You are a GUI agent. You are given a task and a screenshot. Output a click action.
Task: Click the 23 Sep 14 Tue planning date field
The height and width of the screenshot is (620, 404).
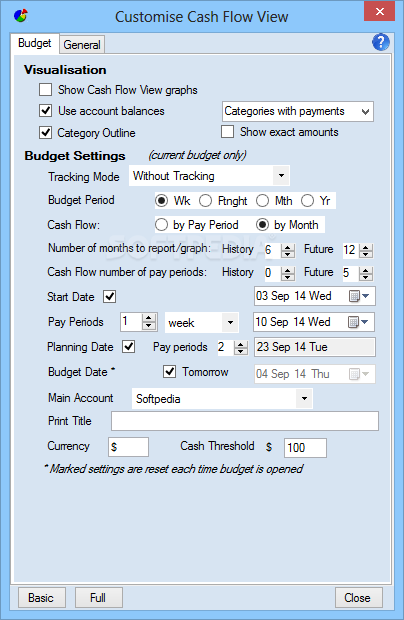pyautogui.click(x=315, y=347)
